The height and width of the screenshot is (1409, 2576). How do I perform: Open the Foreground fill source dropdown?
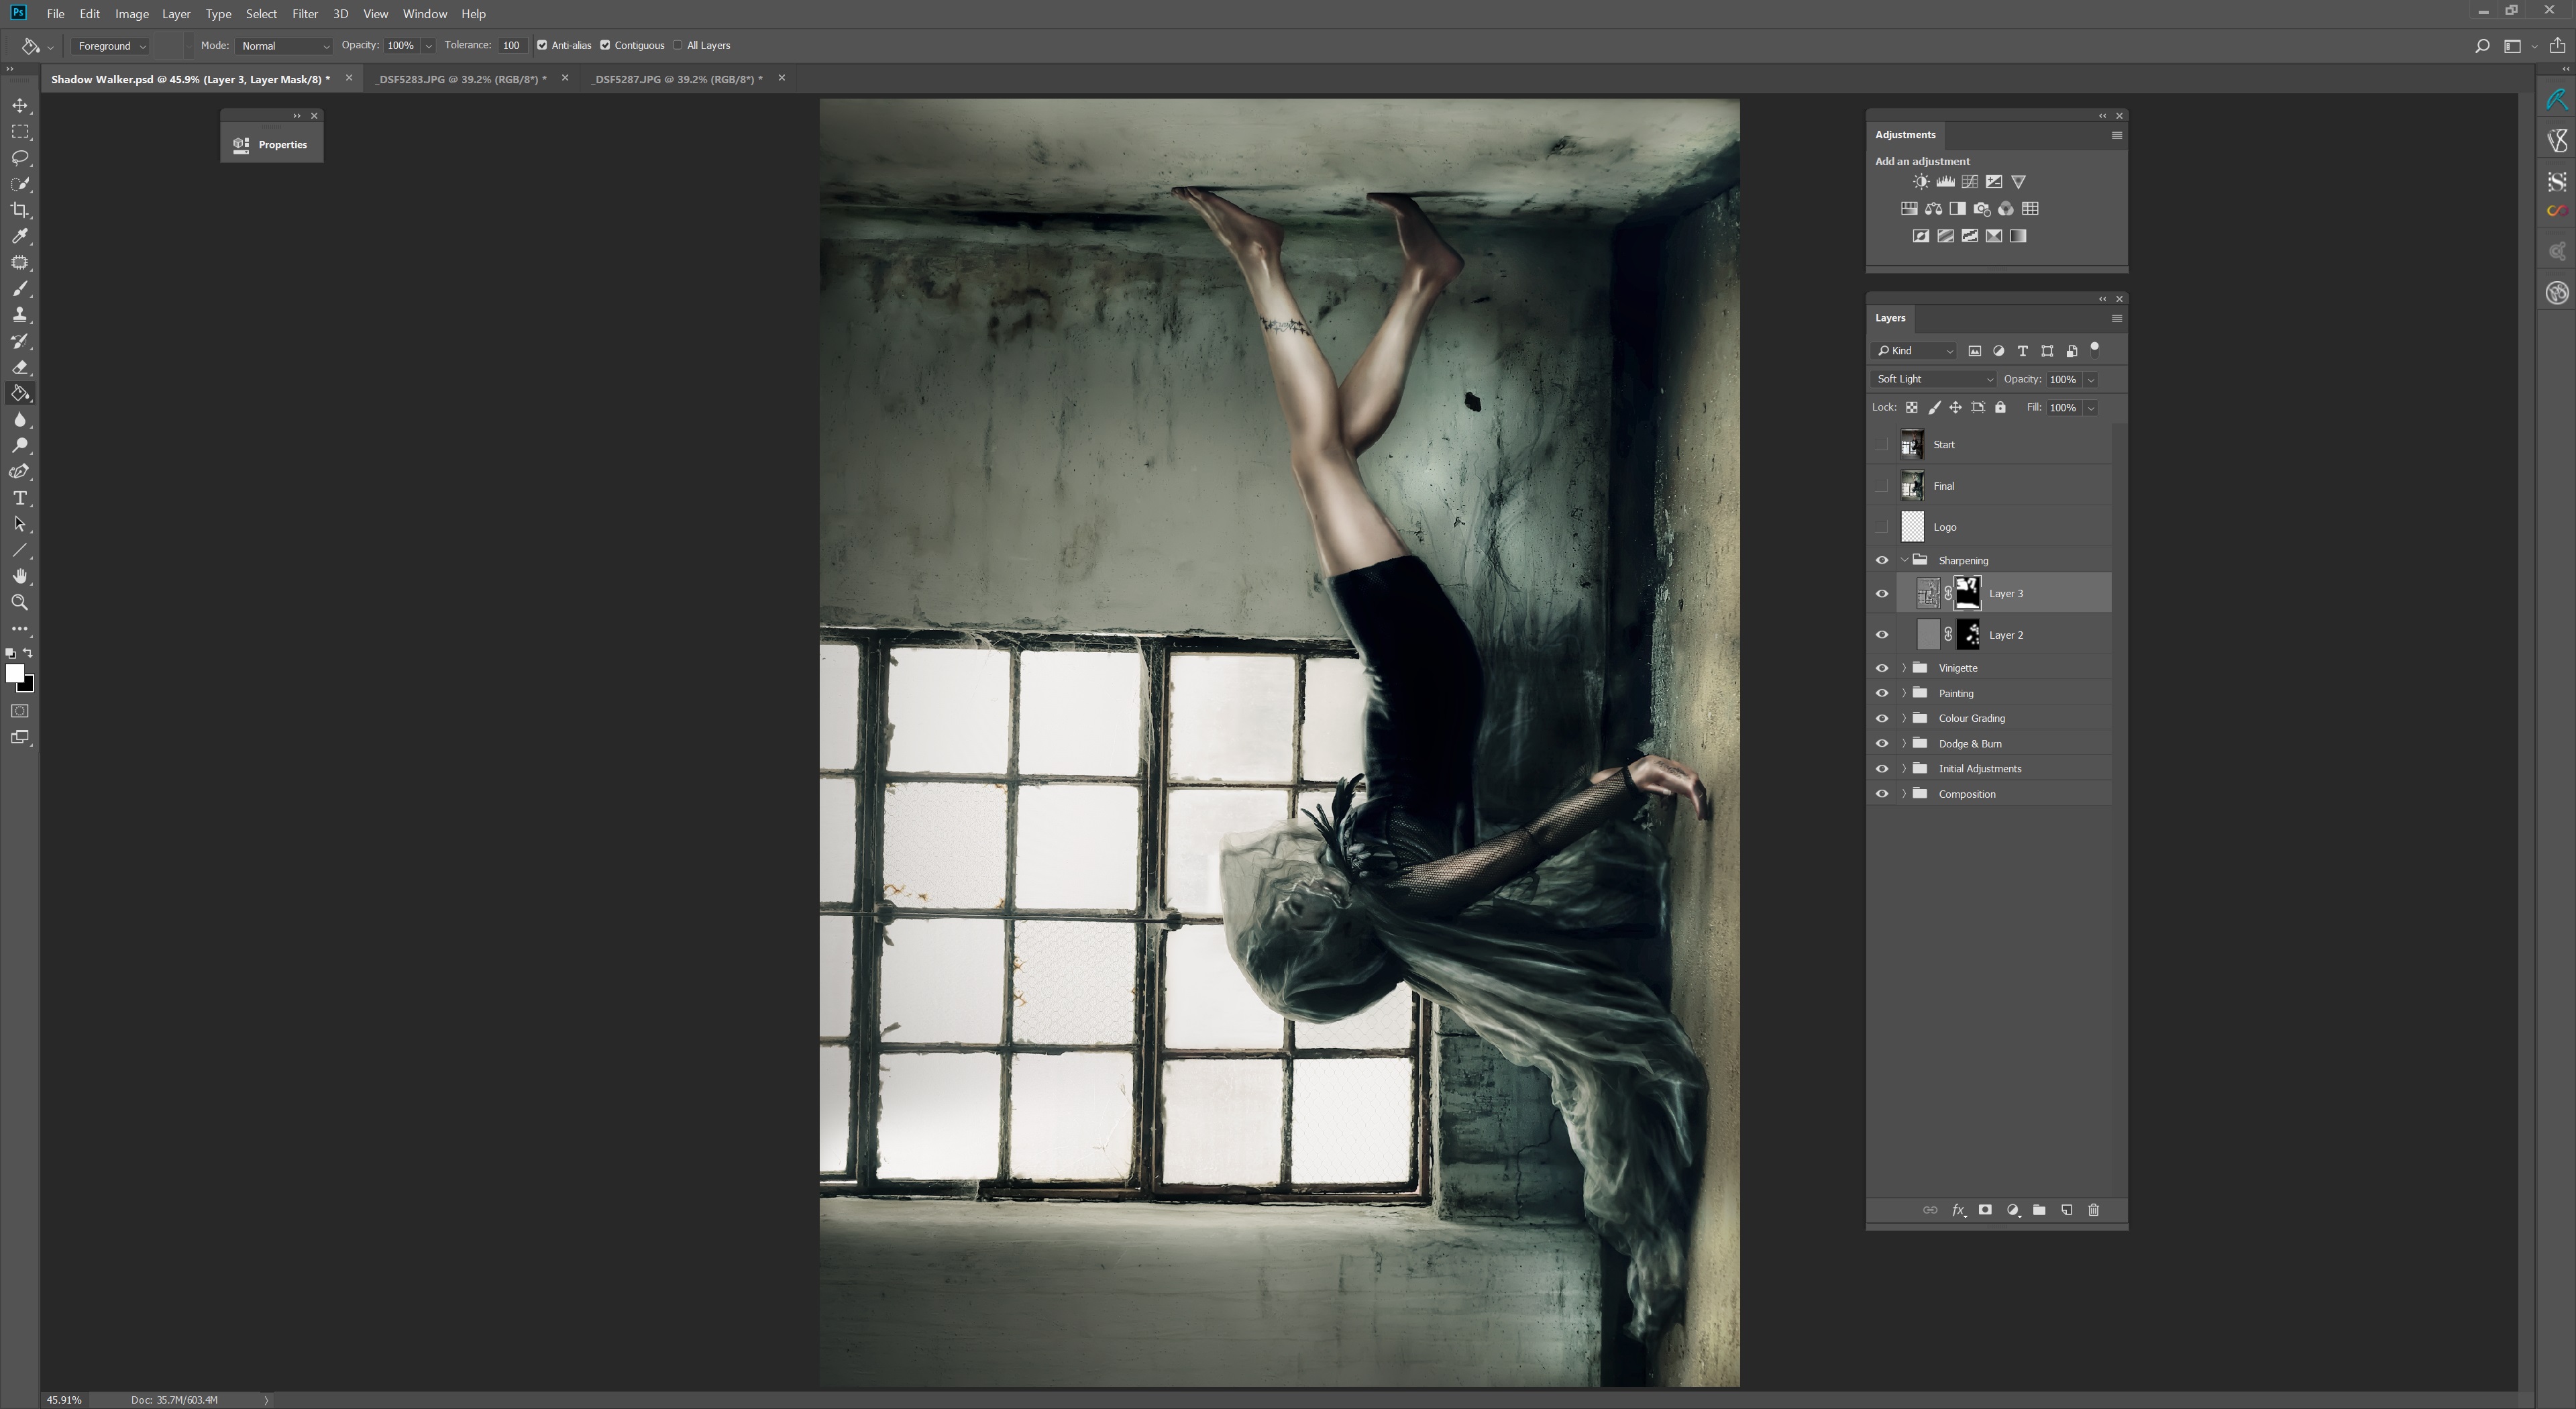111,46
